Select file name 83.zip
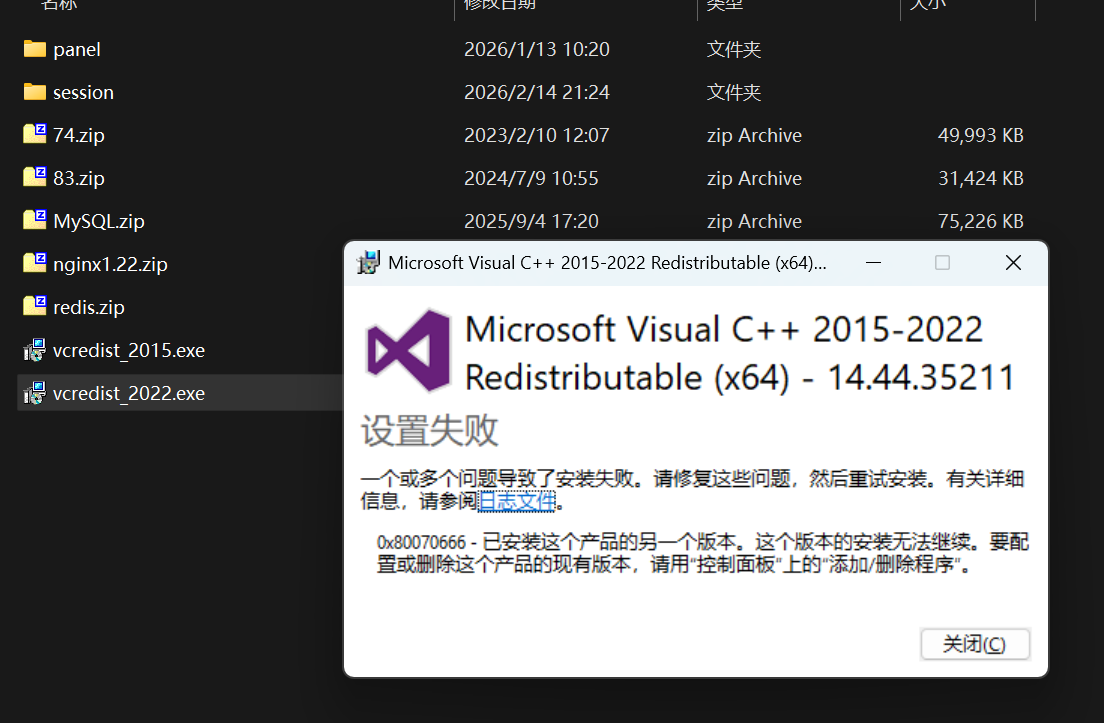 [79, 178]
